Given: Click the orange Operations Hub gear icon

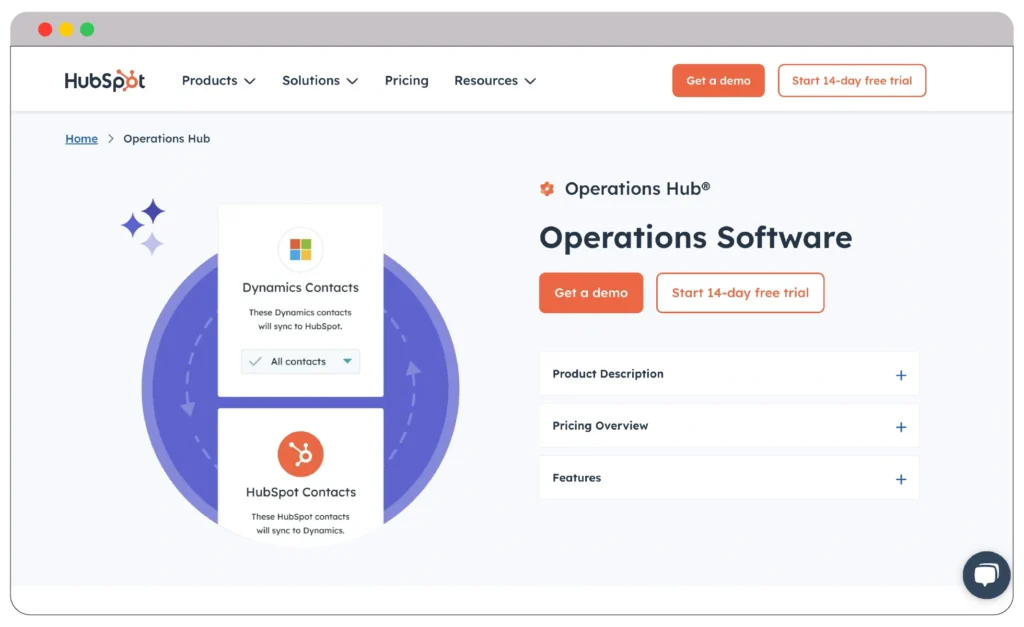Looking at the screenshot, I should coord(547,189).
